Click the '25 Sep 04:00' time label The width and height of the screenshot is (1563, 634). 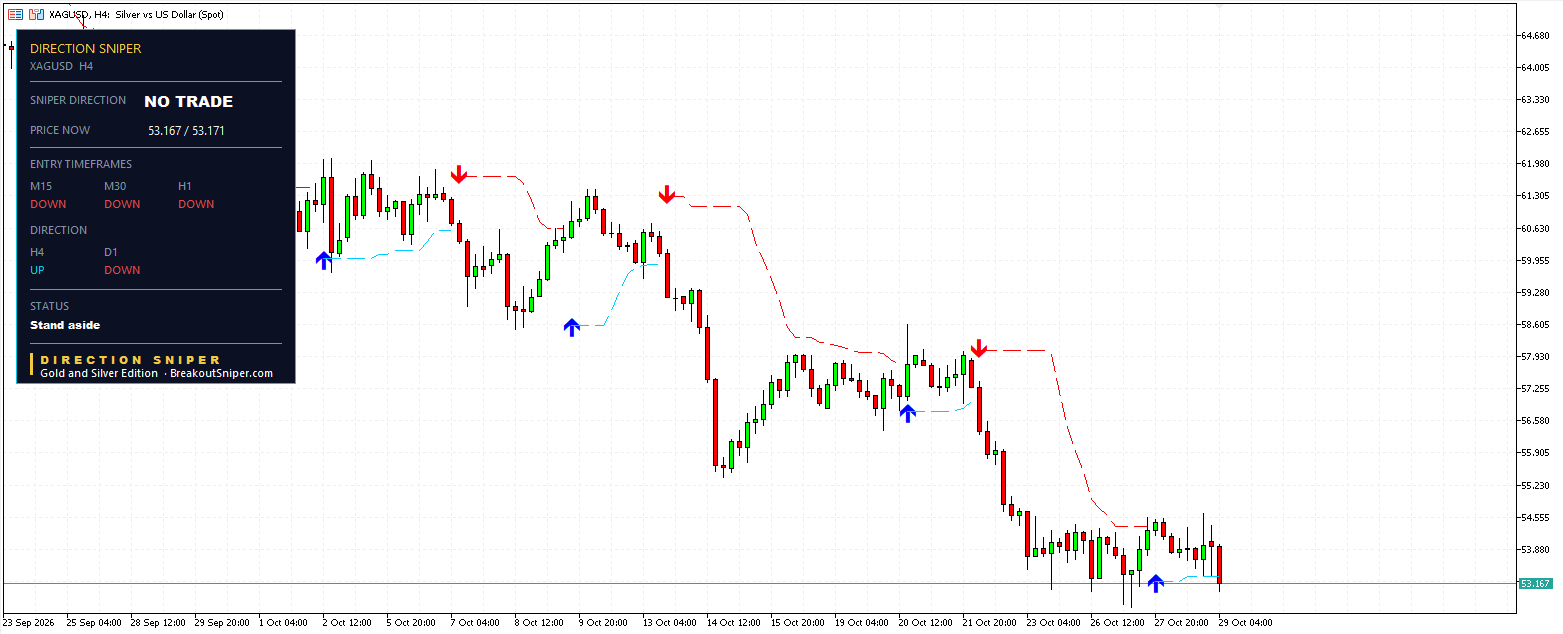(x=94, y=622)
